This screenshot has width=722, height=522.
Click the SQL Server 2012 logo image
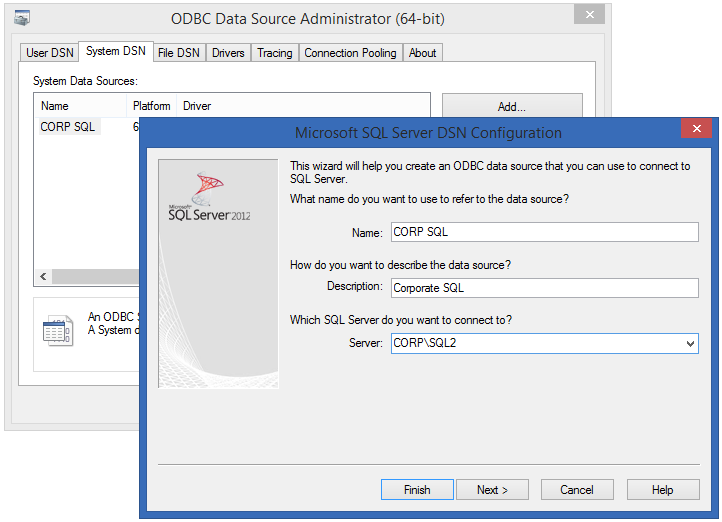pyautogui.click(x=210, y=197)
